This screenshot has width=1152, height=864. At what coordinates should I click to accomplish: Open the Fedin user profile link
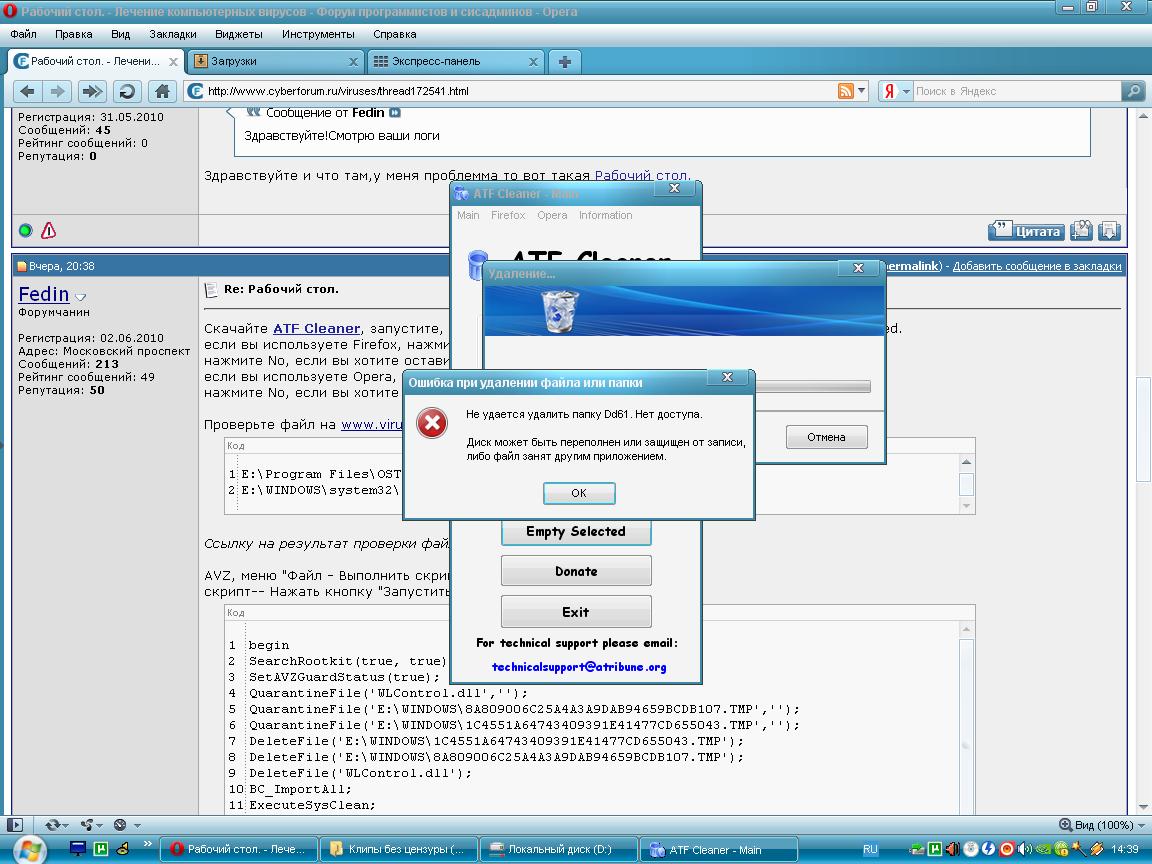pyautogui.click(x=43, y=294)
